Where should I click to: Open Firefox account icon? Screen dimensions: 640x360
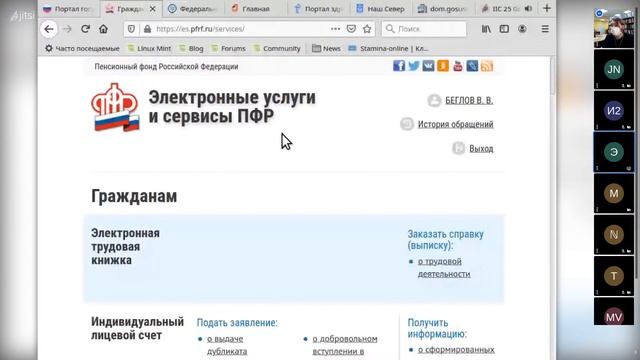tap(522, 29)
